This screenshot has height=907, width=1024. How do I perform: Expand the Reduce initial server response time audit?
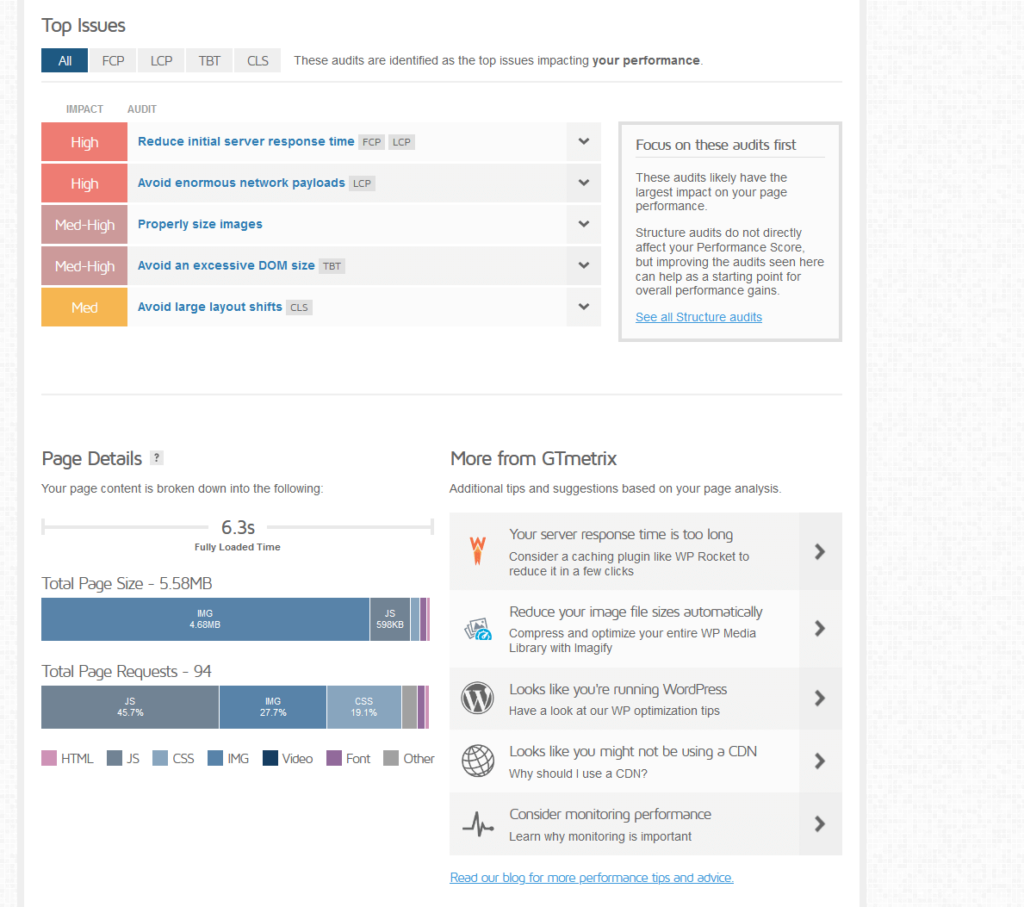[x=583, y=142]
